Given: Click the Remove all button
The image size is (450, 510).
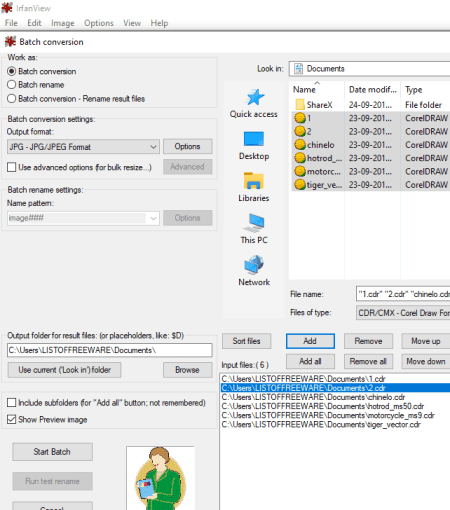Looking at the screenshot, I should coord(368,361).
